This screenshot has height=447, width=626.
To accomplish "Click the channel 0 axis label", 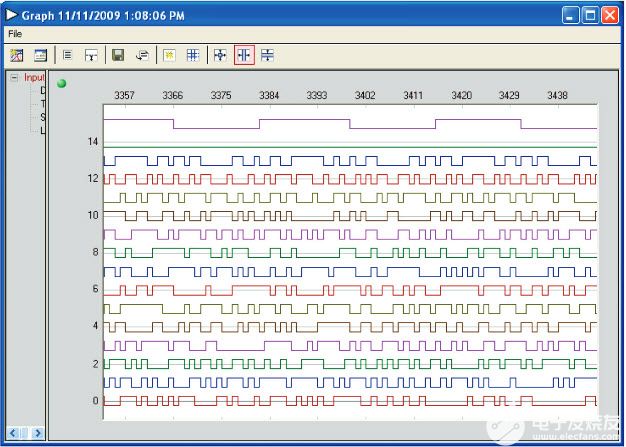I will [95, 401].
